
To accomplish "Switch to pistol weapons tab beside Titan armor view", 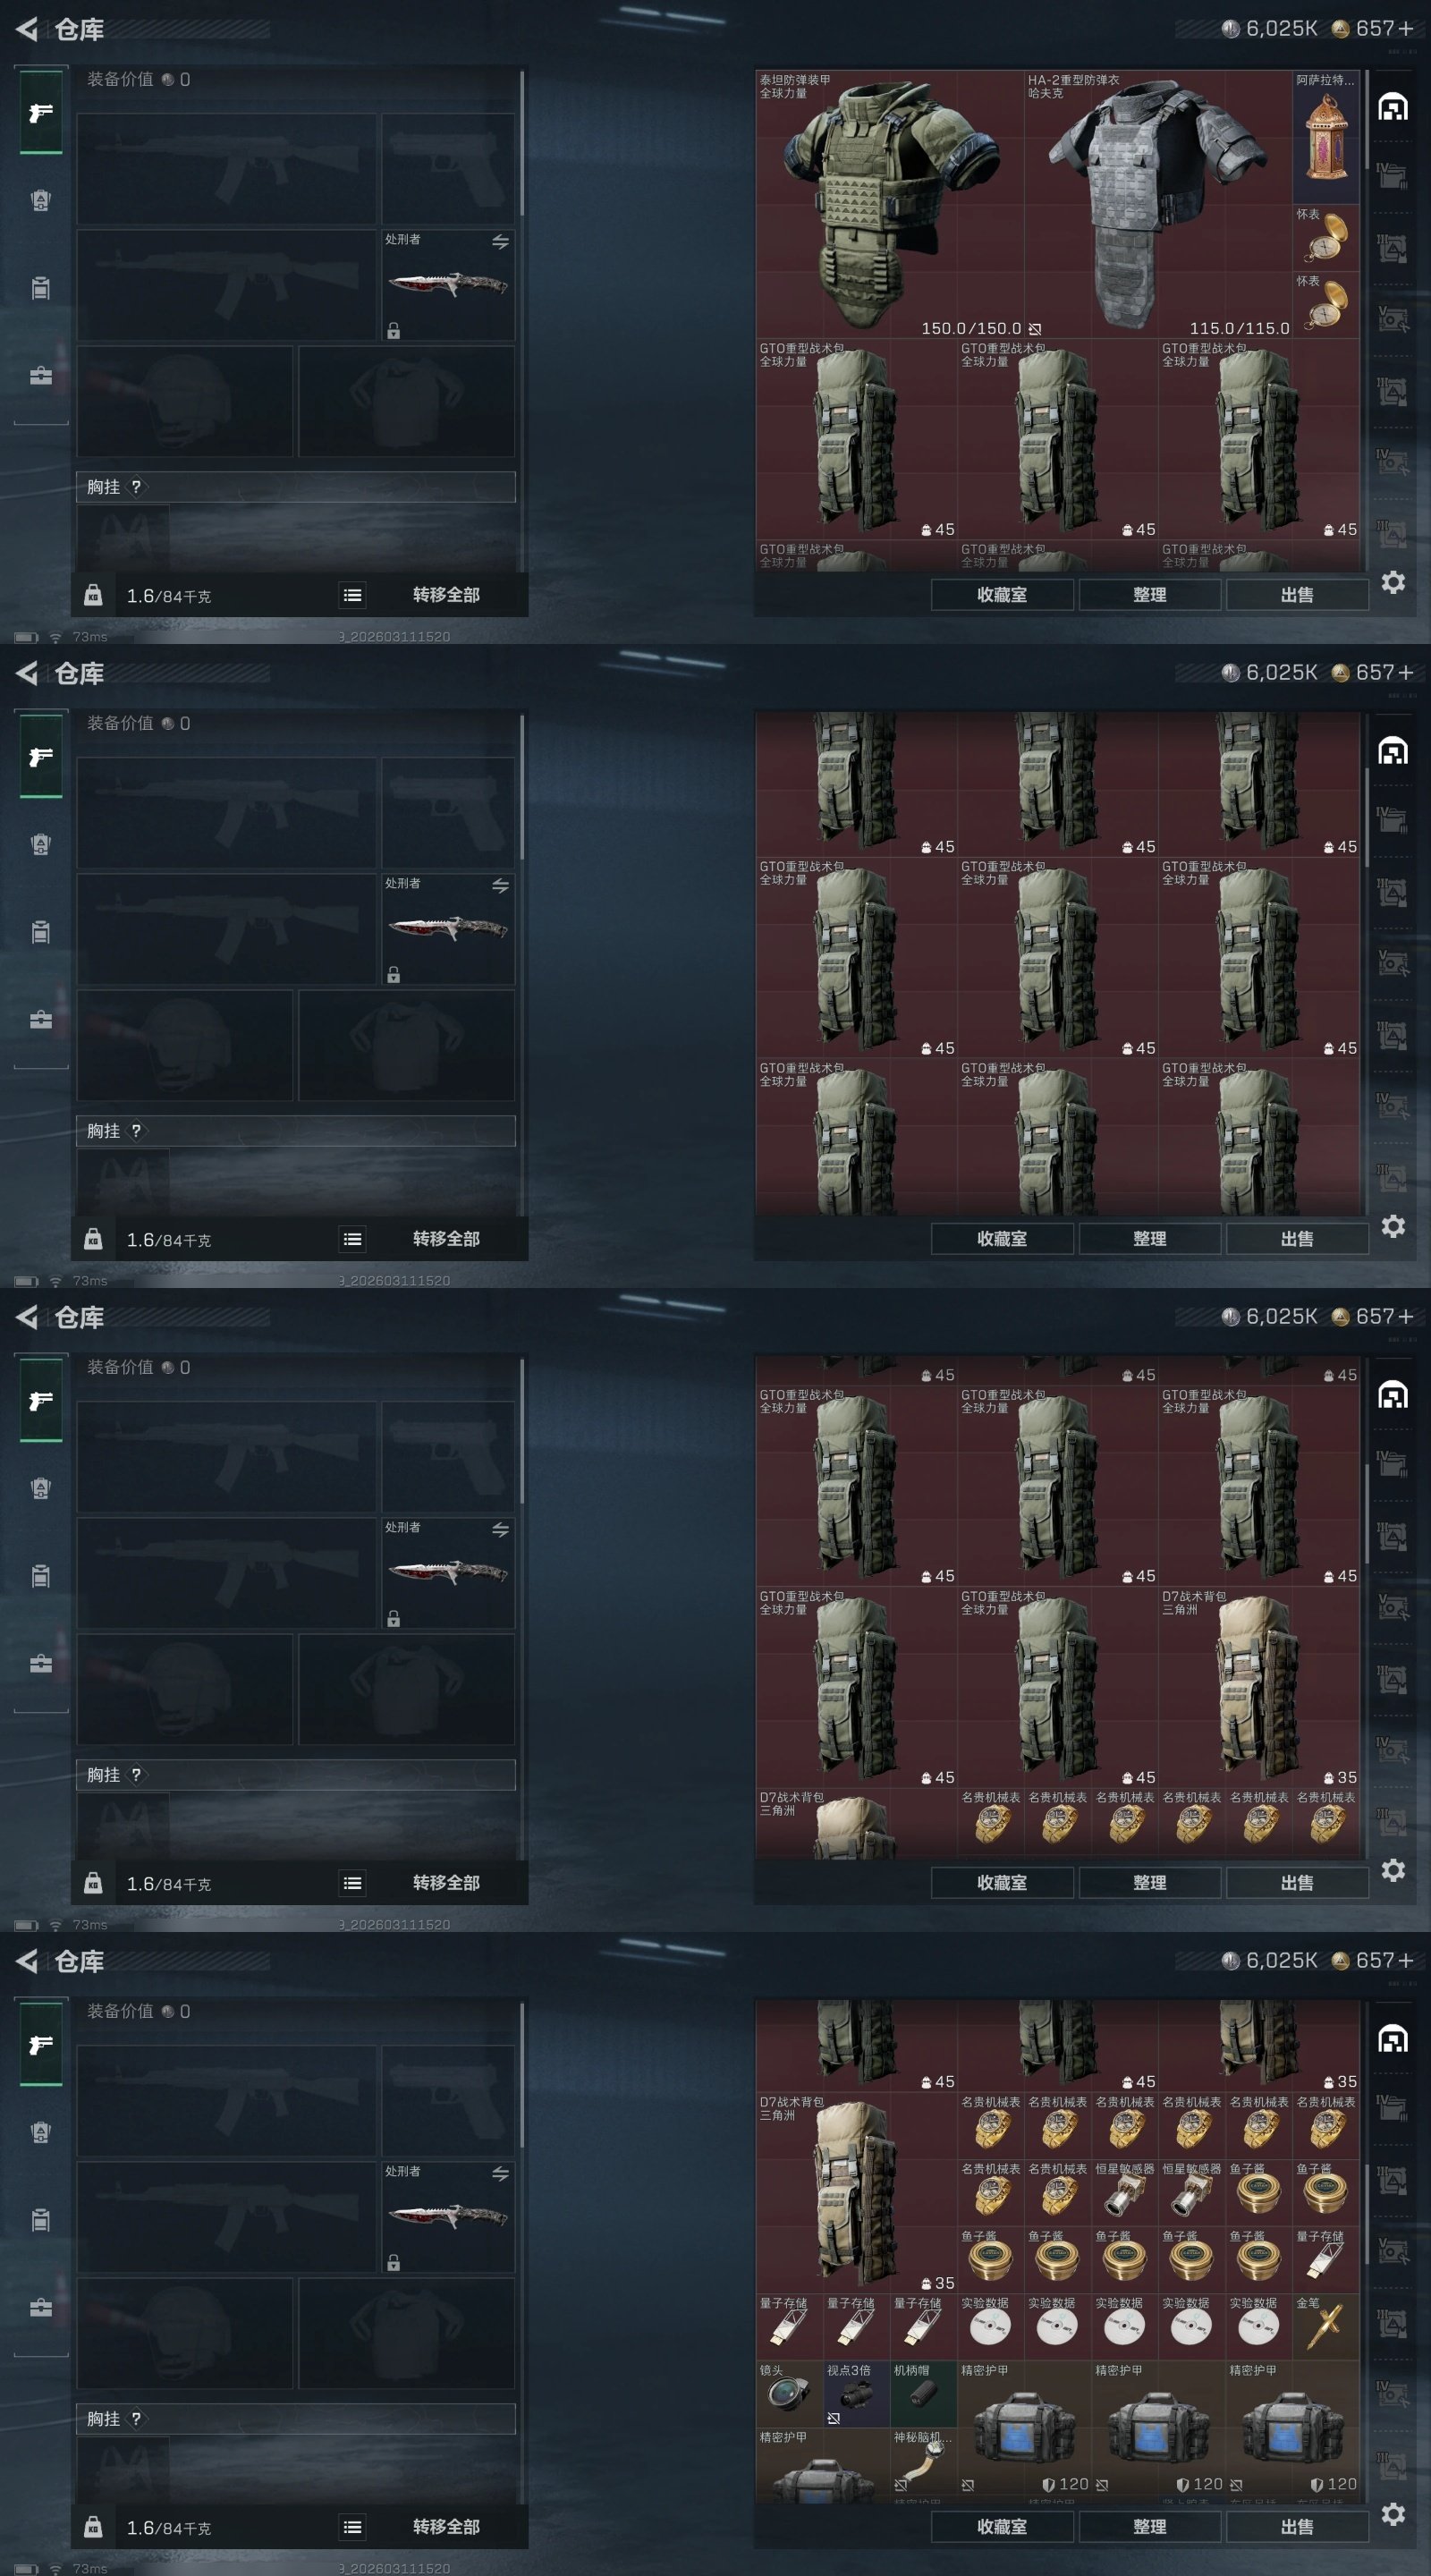I will tap(41, 112).
